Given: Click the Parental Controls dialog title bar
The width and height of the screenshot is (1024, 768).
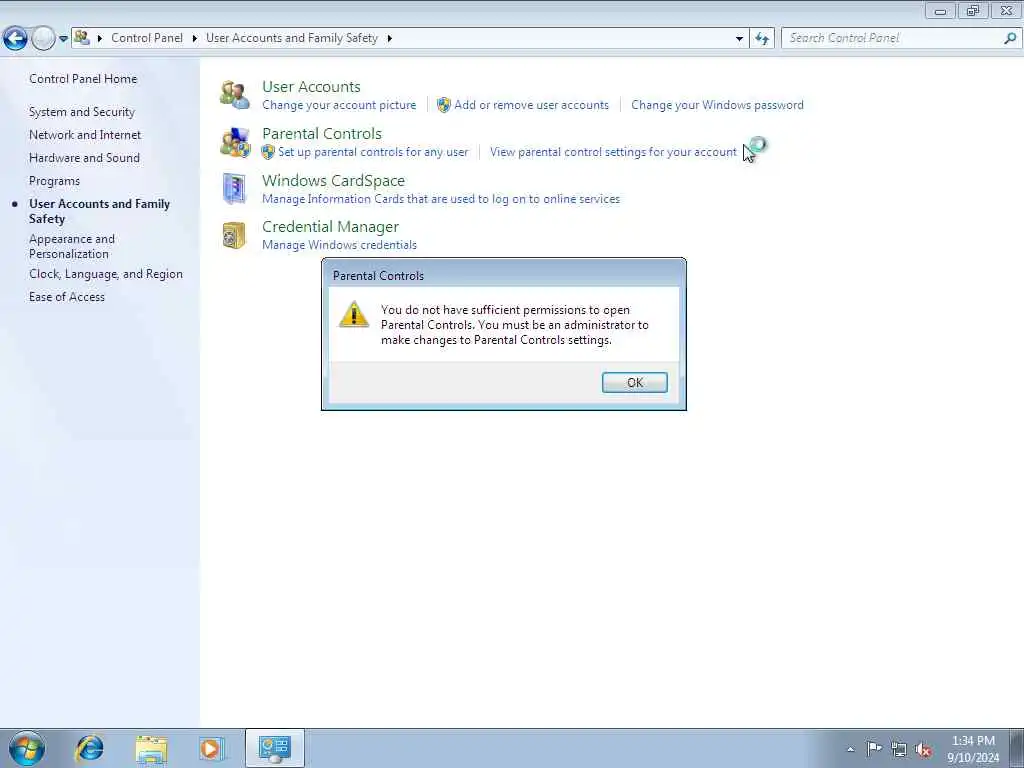Looking at the screenshot, I should point(504,276).
